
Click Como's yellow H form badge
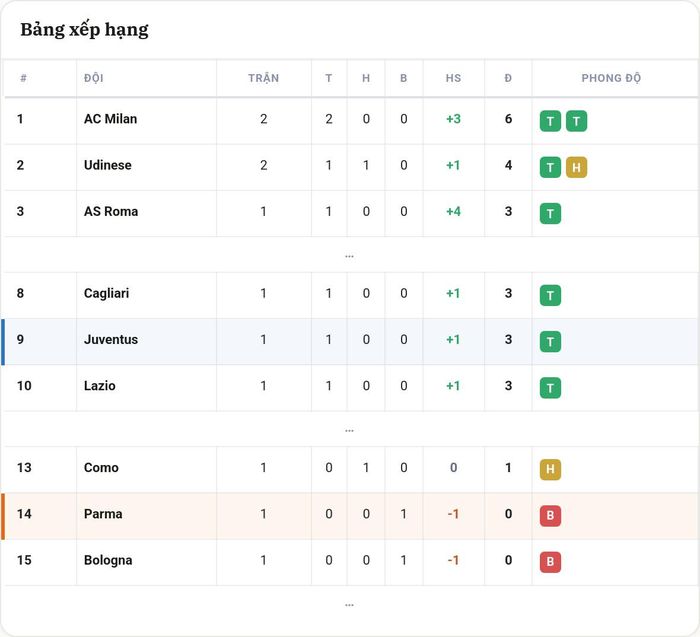tap(550, 469)
